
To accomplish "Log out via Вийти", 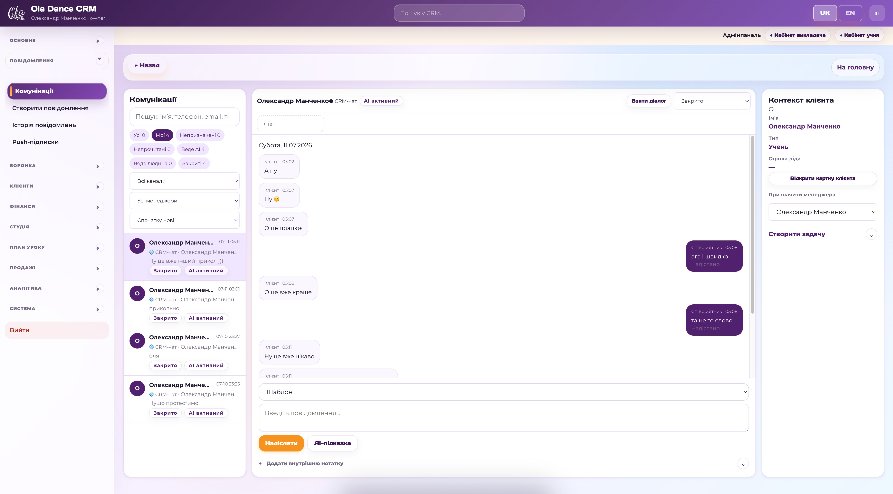I will click(x=56, y=330).
